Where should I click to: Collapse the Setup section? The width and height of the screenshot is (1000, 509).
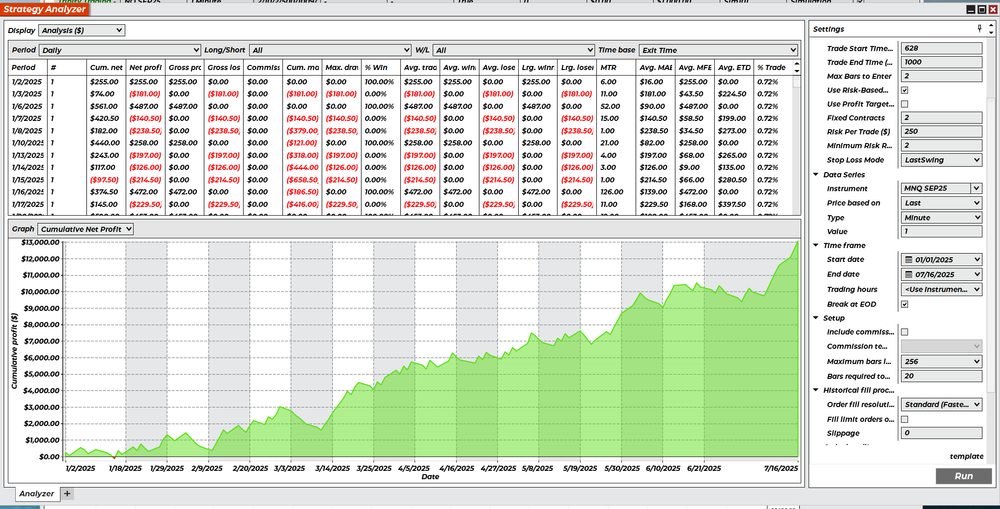pos(816,318)
